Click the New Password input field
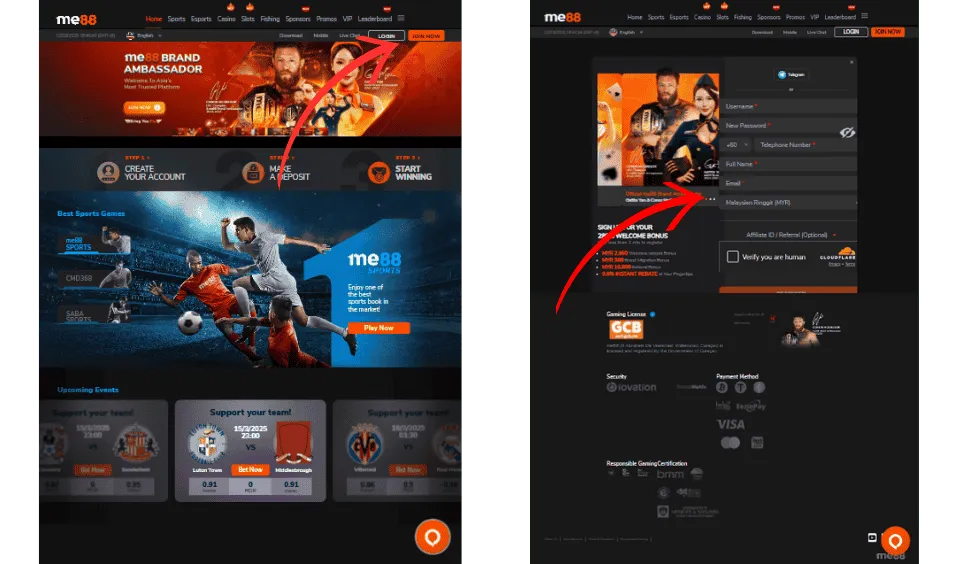959x564 pixels. pos(788,125)
